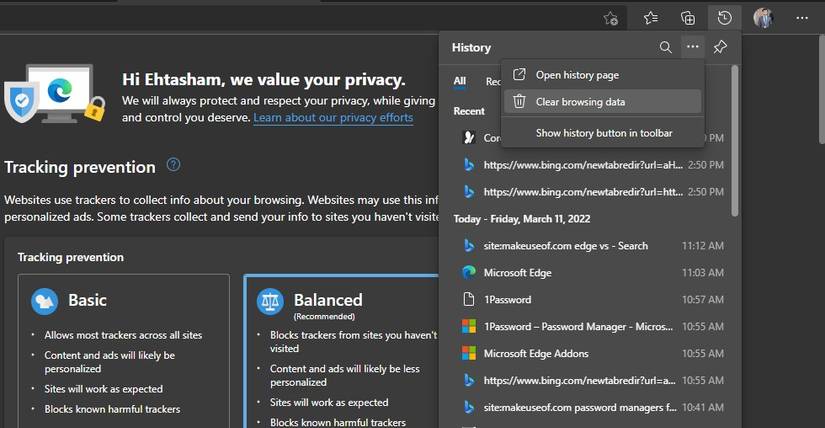This screenshot has height=428, width=825.
Task: Click the add-to-favorites star icon
Action: (611, 18)
